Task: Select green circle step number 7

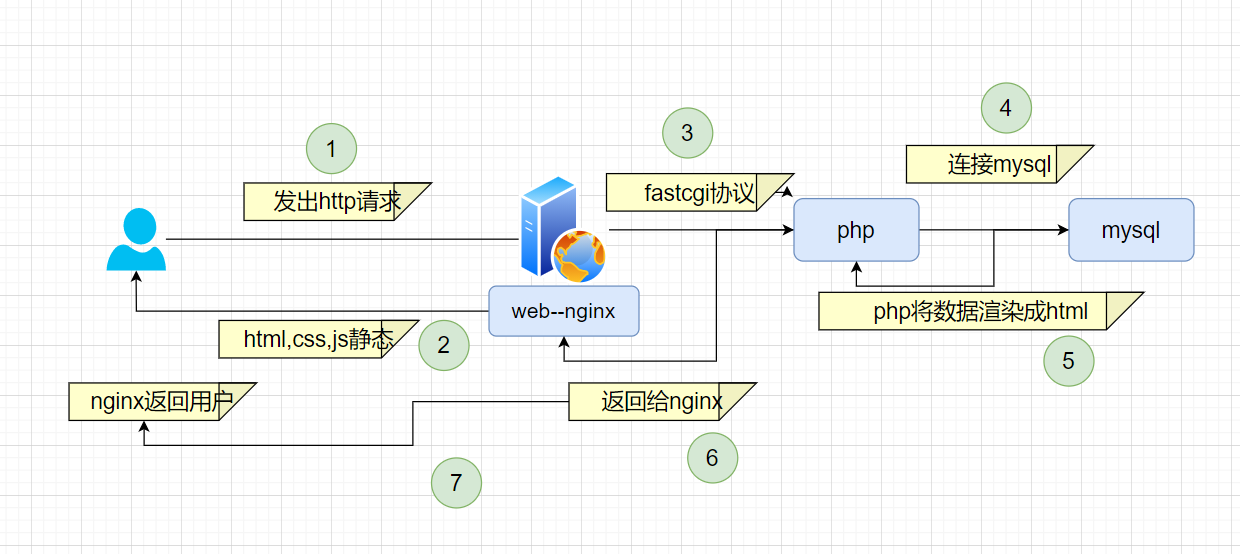Action: [x=456, y=484]
